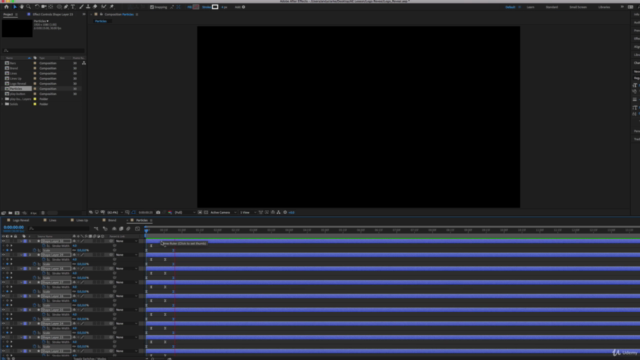Select the Roto Brush tool
Image resolution: width=640 pixels, height=360 pixels.
104,7
